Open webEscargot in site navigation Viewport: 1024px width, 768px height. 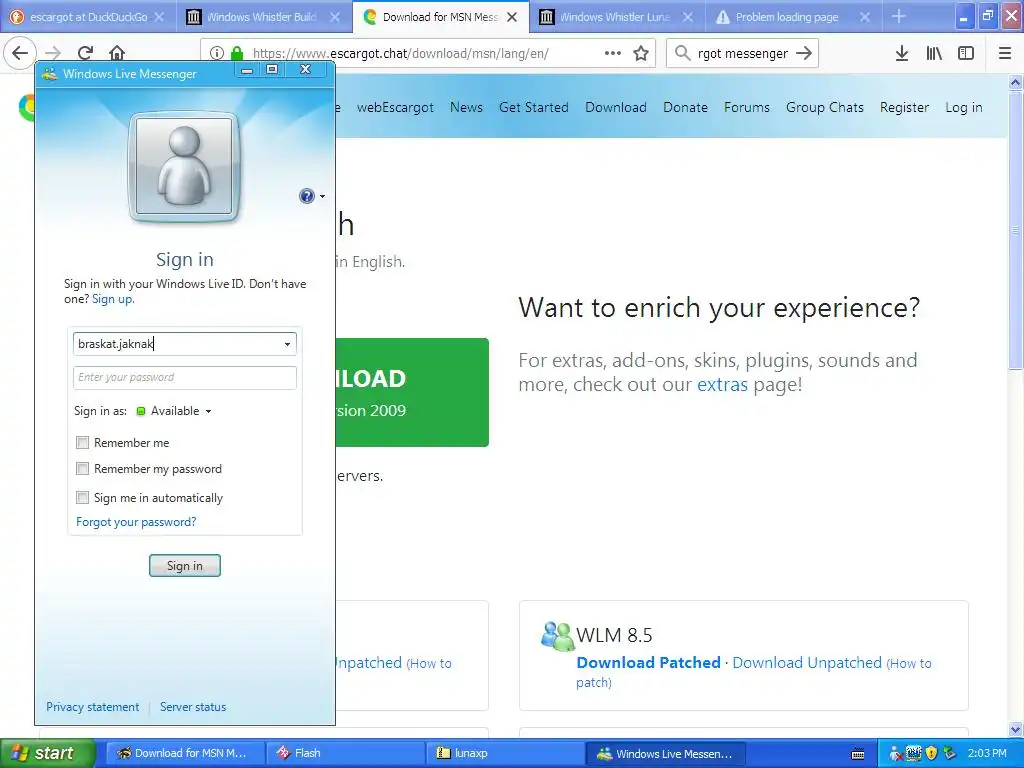point(395,107)
